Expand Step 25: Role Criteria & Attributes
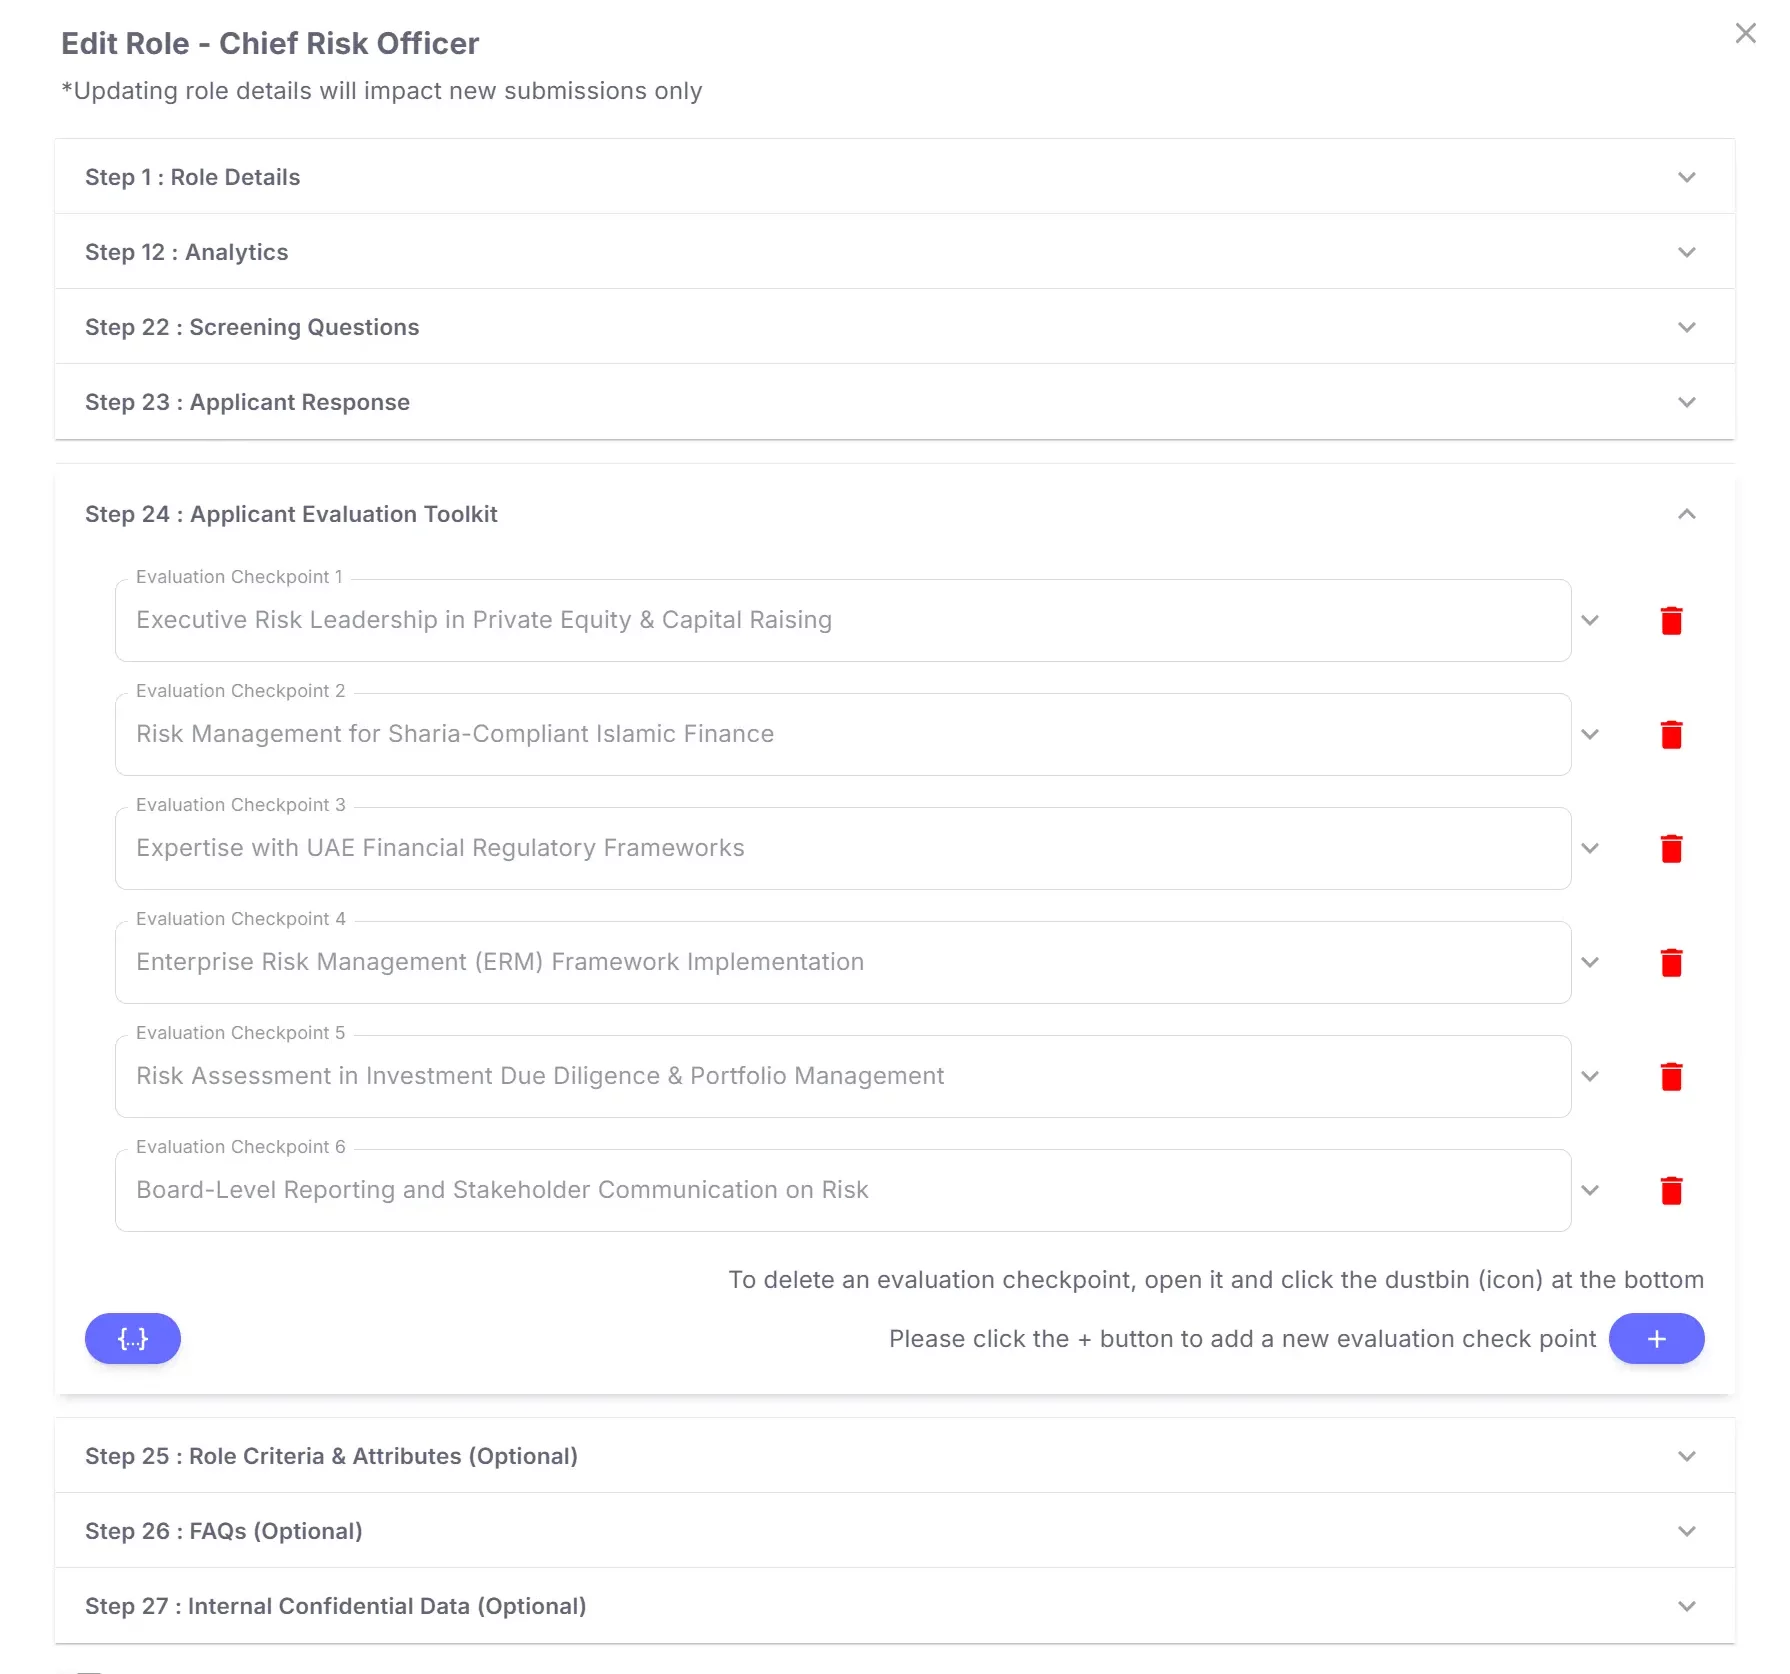 [x=1686, y=1456]
